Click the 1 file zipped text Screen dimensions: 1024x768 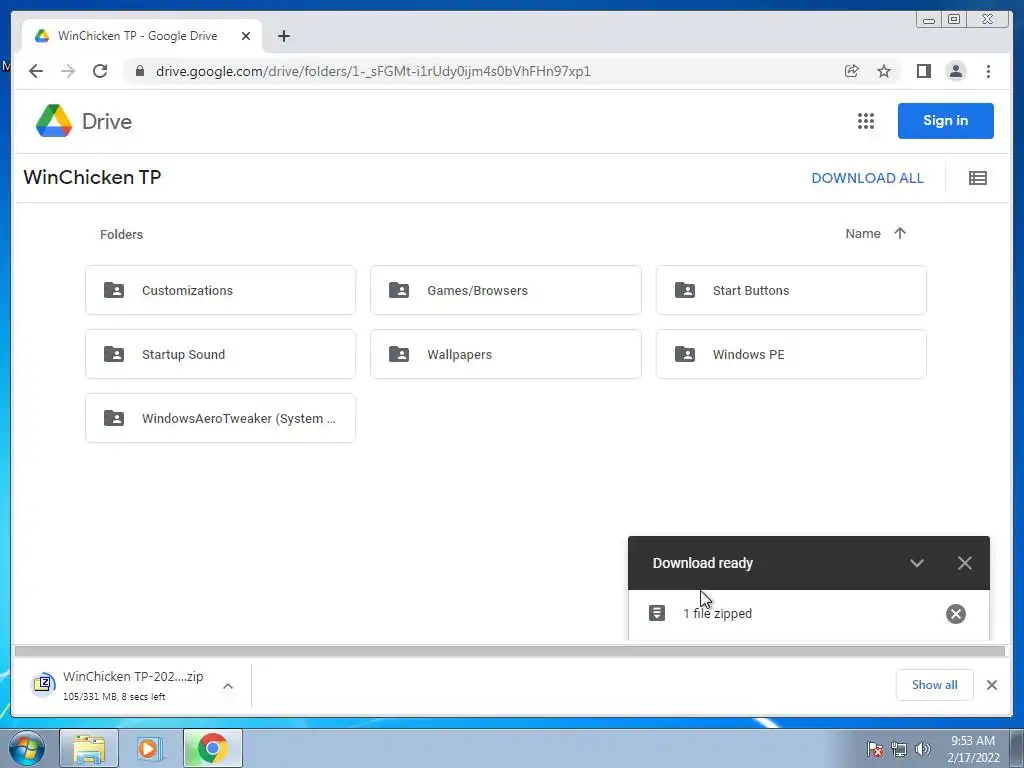coord(717,614)
